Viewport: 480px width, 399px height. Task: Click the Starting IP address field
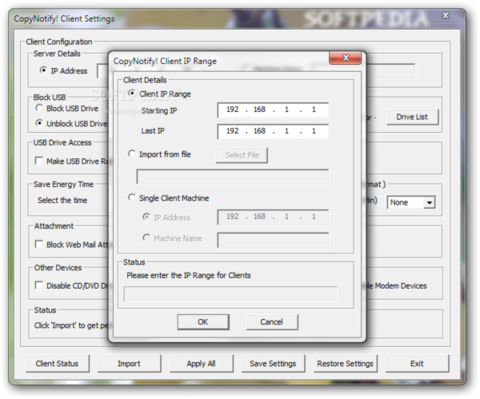click(273, 110)
